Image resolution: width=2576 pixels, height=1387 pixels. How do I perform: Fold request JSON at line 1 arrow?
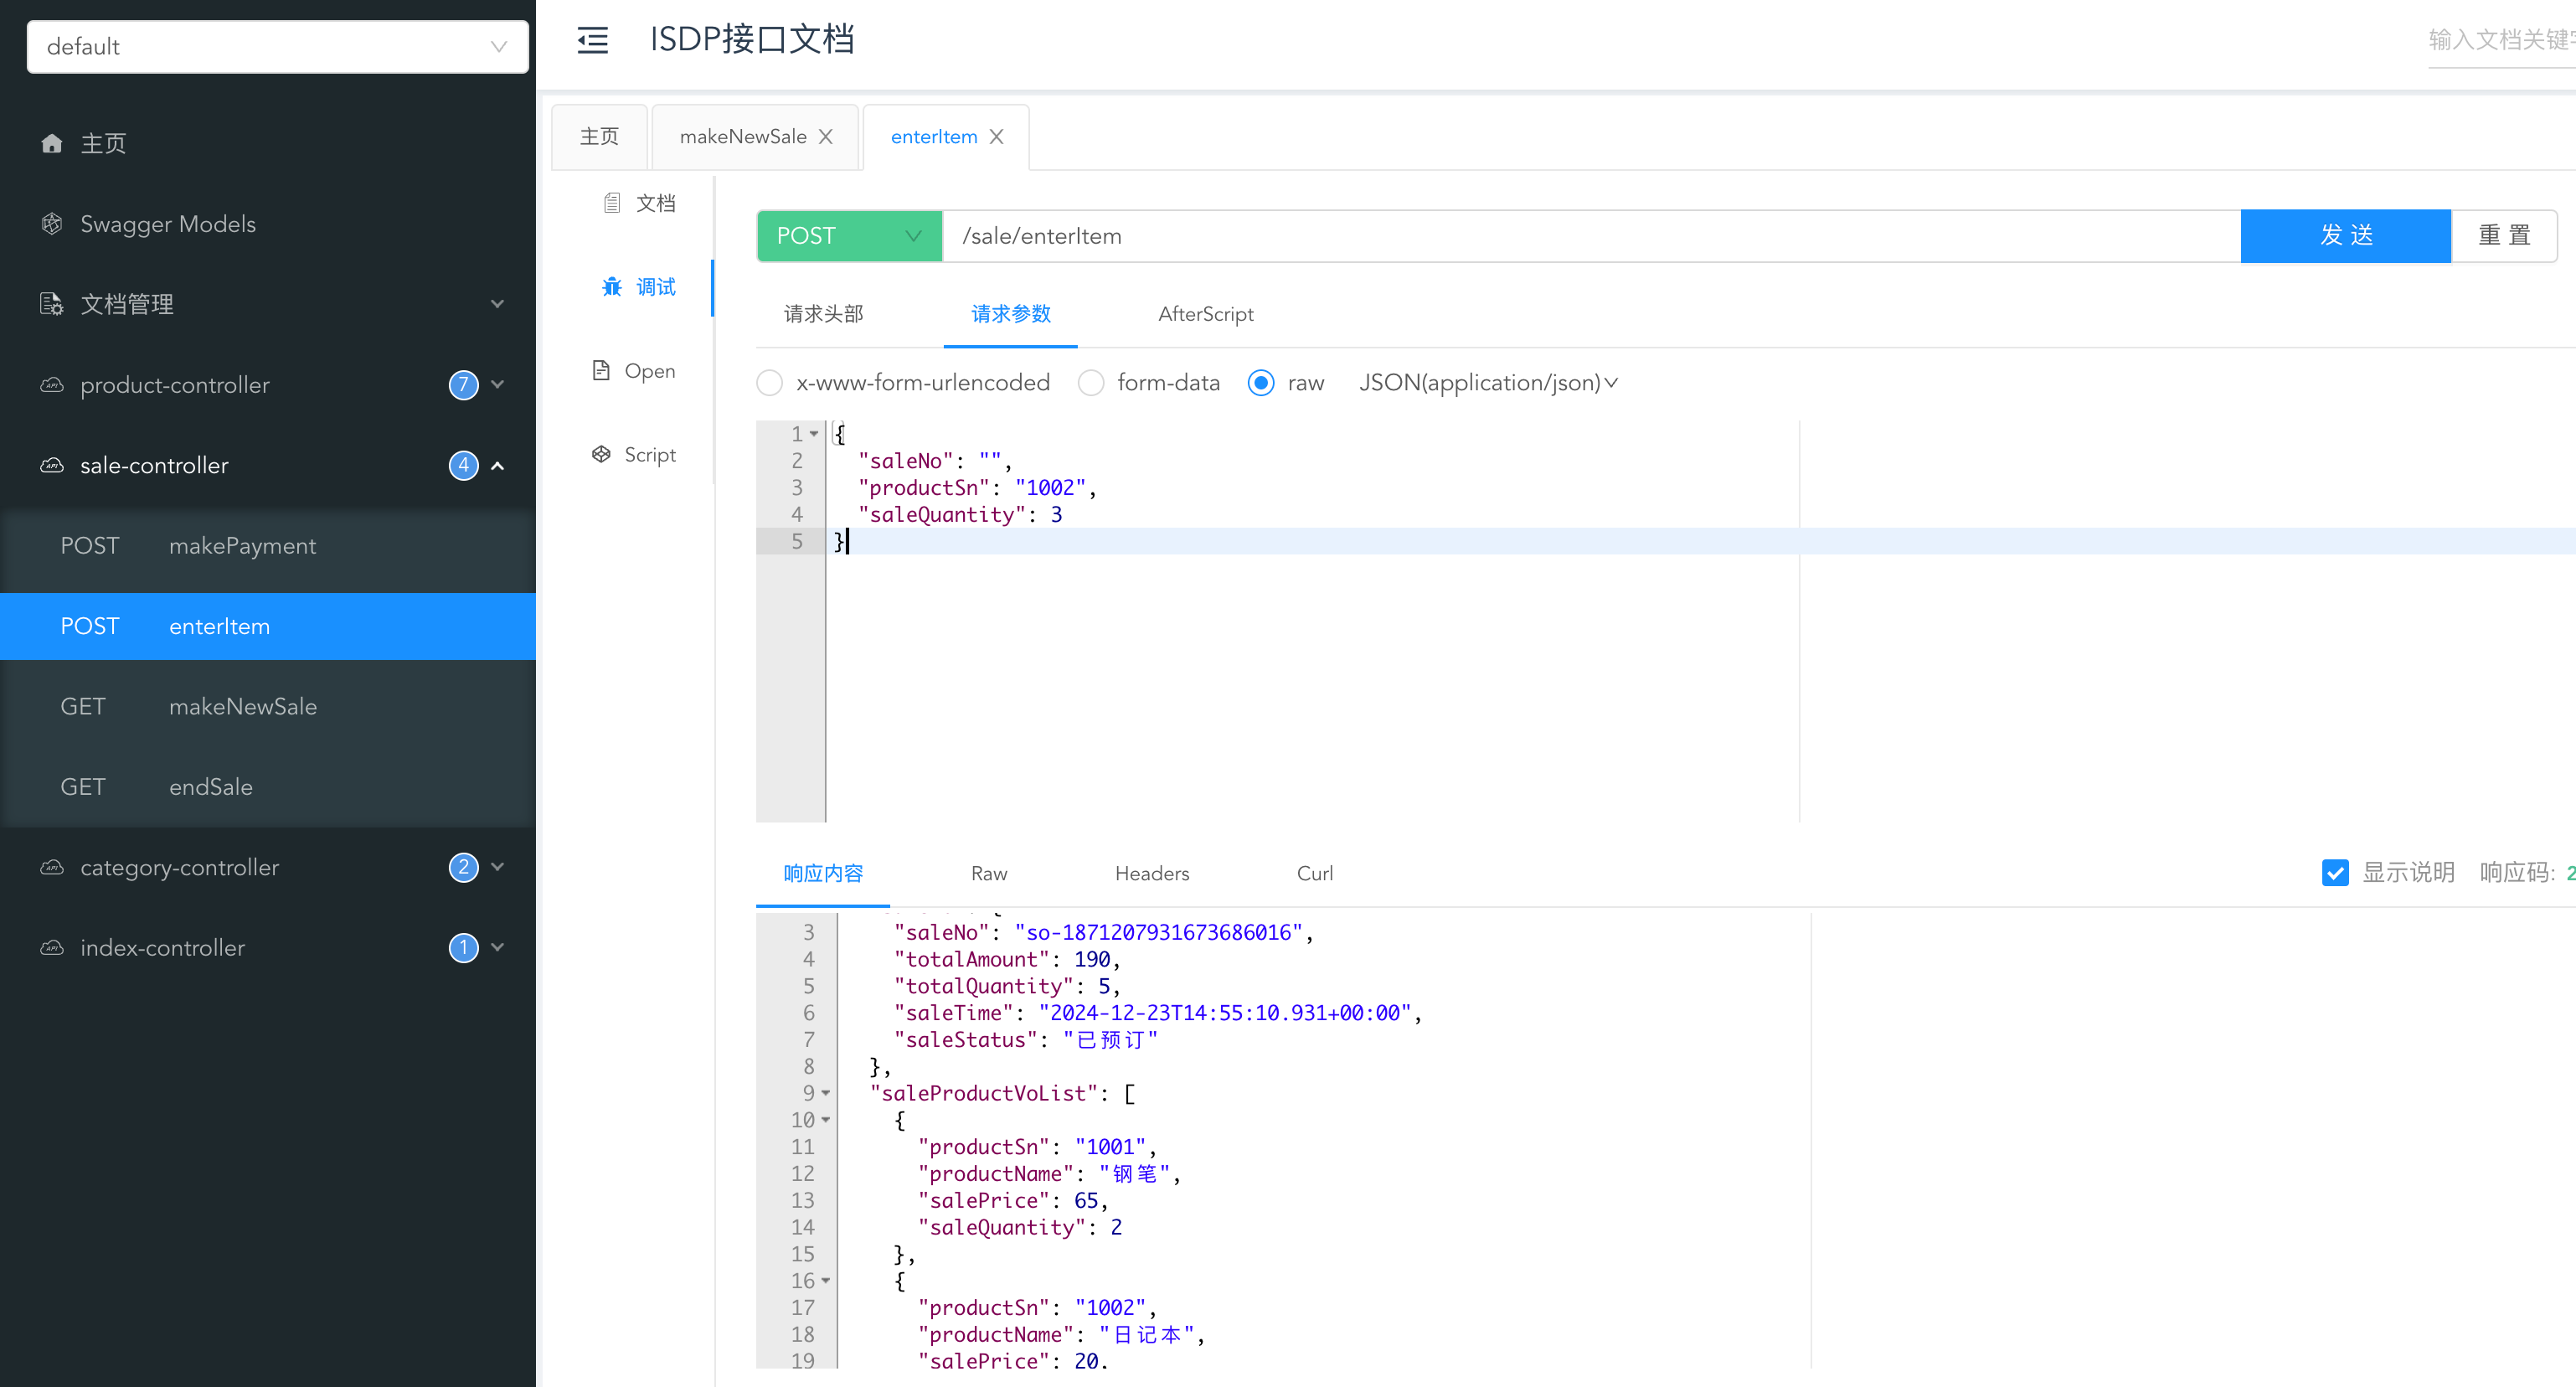click(x=814, y=434)
